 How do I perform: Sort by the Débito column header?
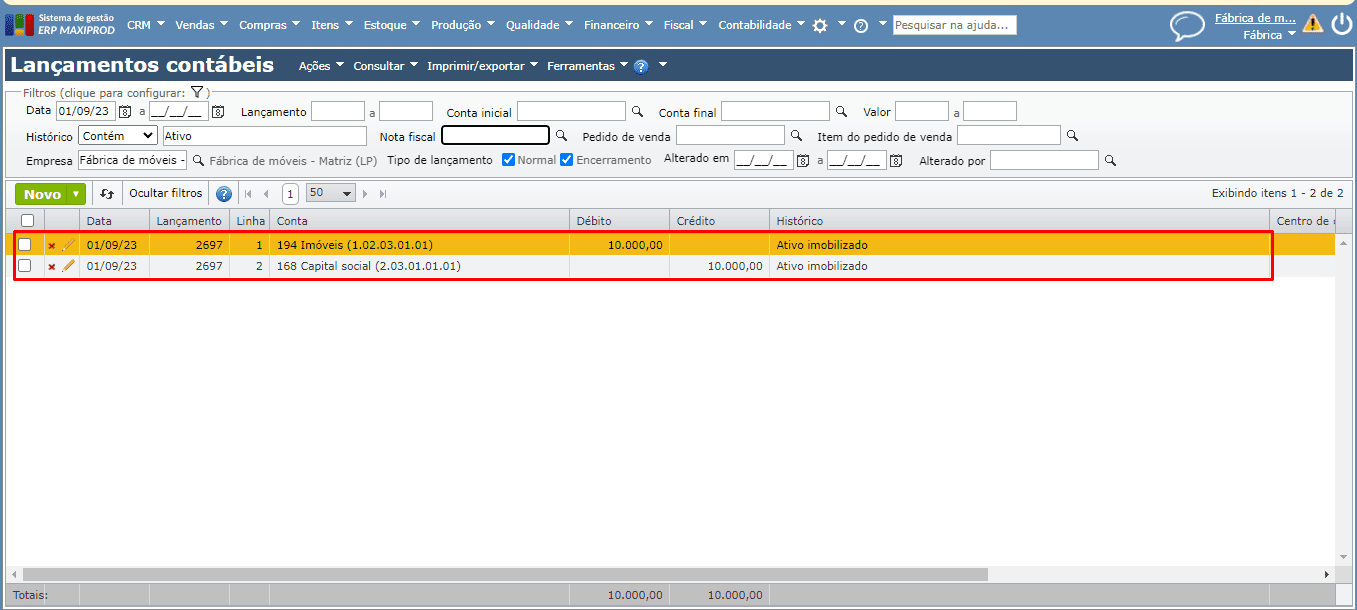click(x=619, y=221)
